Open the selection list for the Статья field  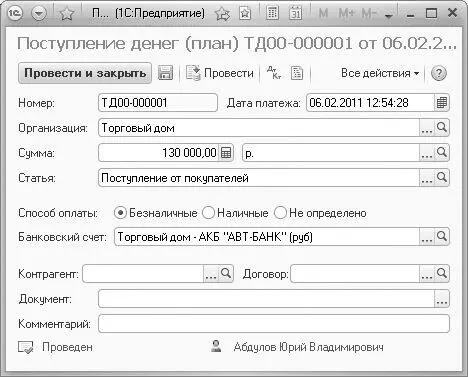pos(427,178)
